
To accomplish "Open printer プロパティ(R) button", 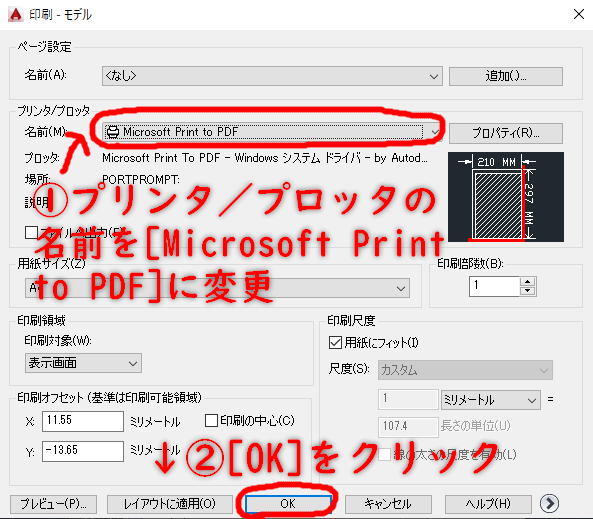I will [506, 133].
